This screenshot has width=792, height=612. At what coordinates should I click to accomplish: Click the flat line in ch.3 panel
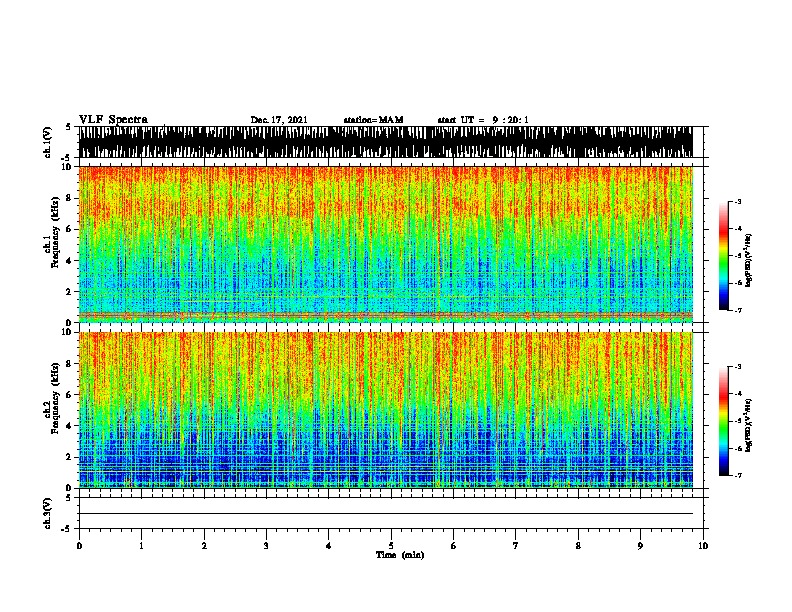(385, 514)
